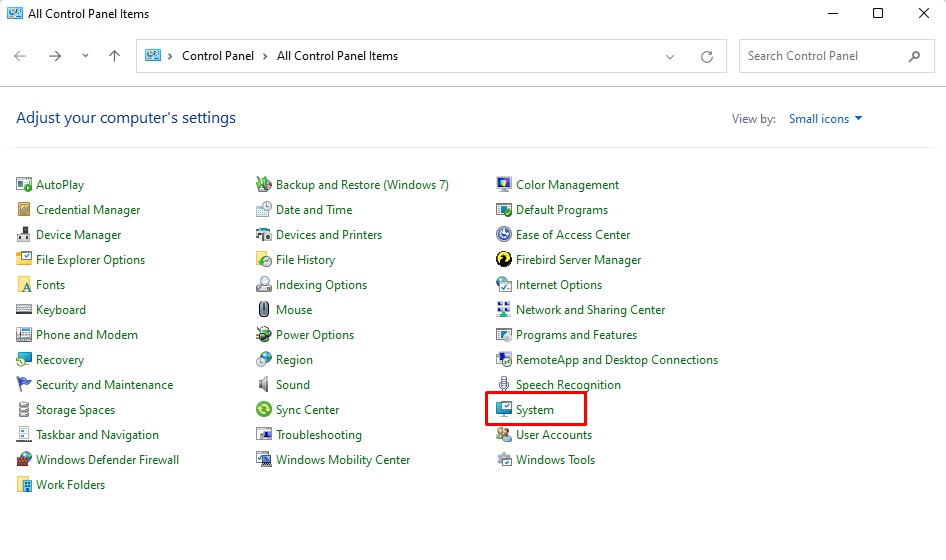Refresh the Control Panel view
Image resolution: width=946 pixels, height=560 pixels.
tap(706, 57)
